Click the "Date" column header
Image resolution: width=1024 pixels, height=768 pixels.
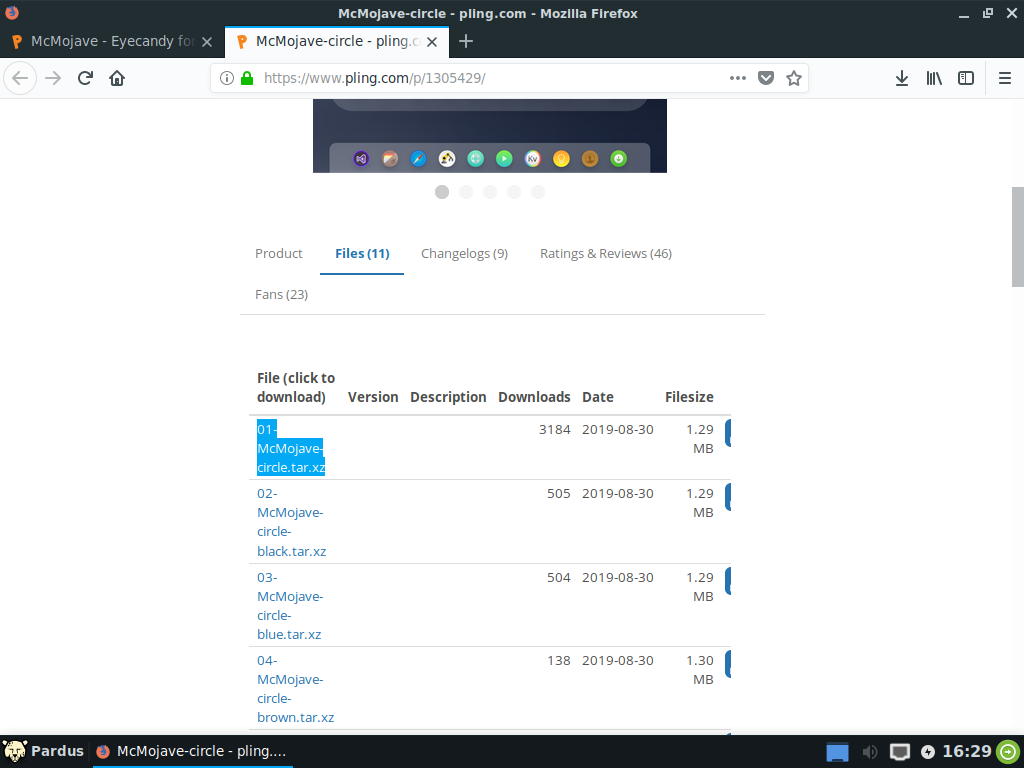tap(598, 397)
